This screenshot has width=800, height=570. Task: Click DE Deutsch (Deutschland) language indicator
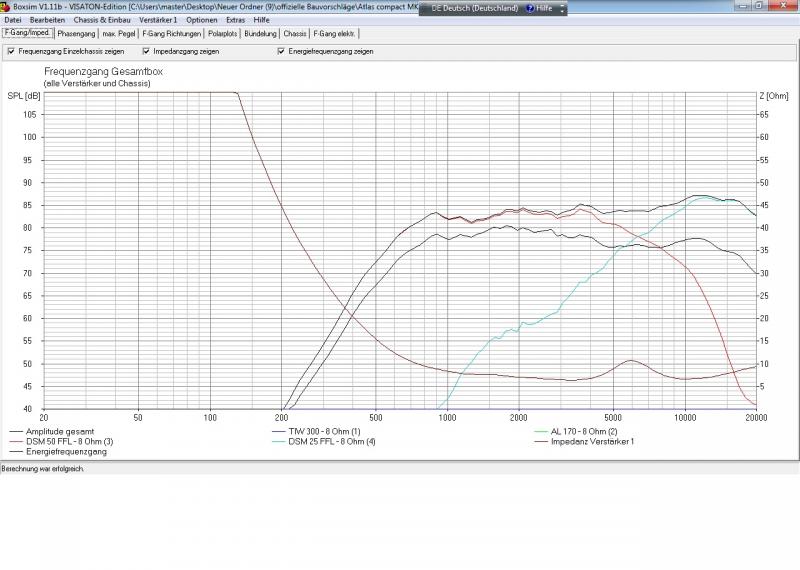474,8
